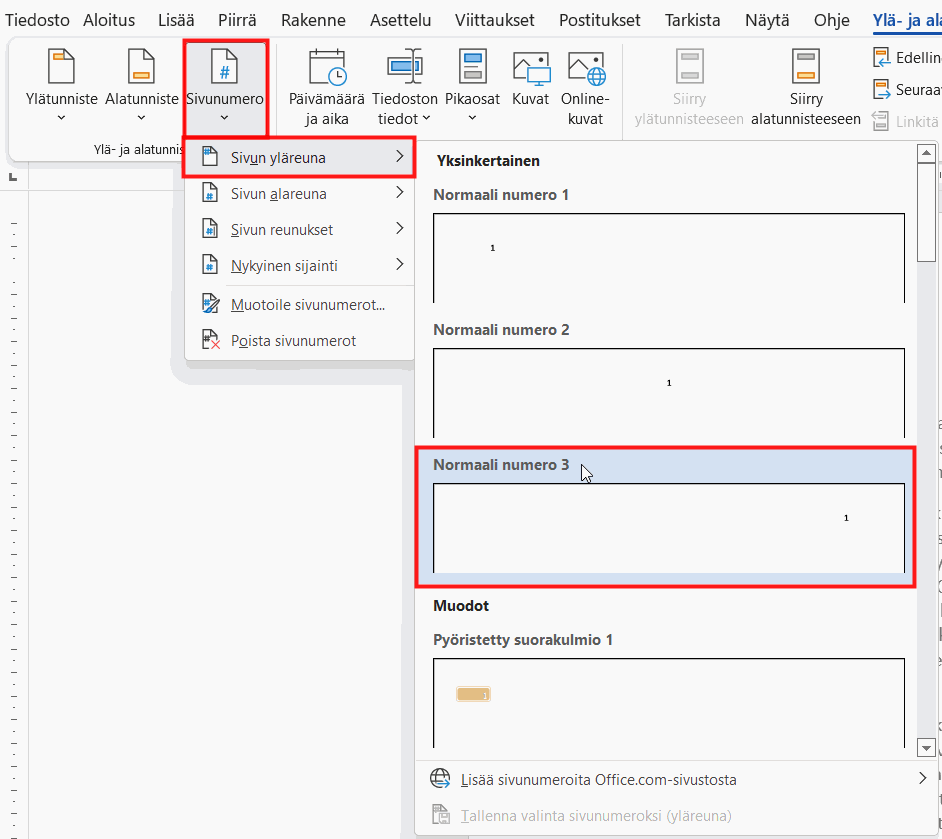Screen dimensions: 942x839
Task: Switch to the Postitukset tab
Action: (600, 20)
